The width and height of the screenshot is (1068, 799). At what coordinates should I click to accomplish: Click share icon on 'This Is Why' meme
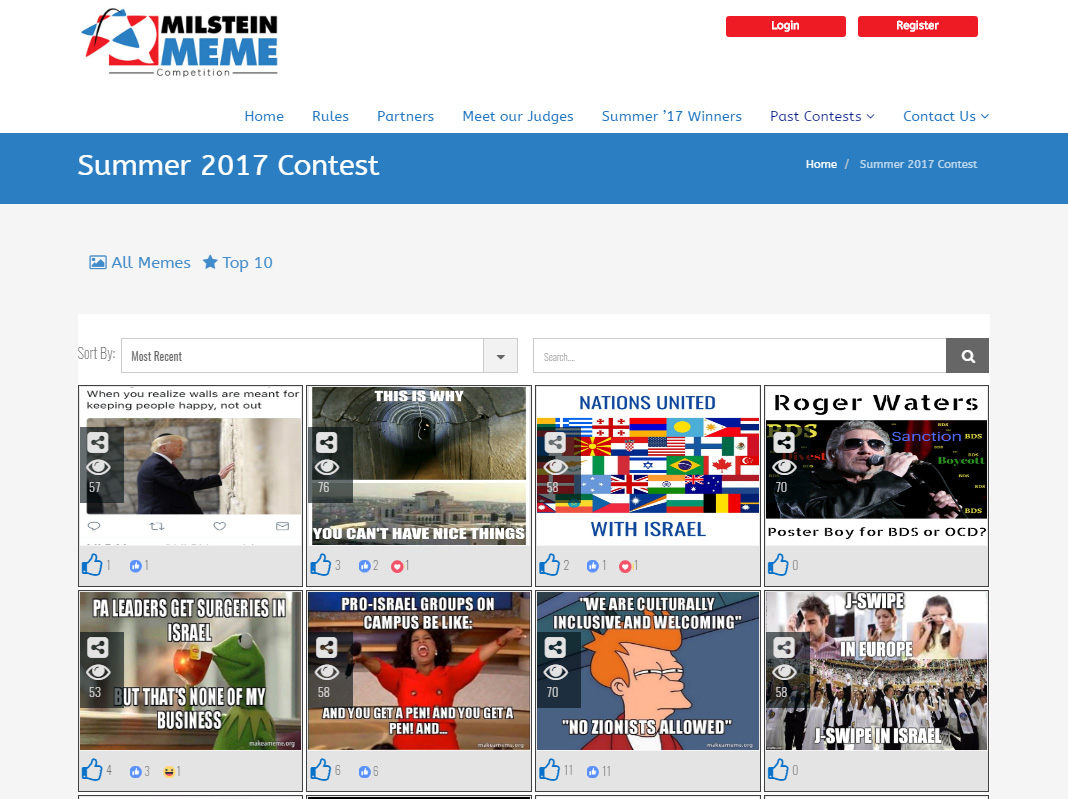click(x=326, y=443)
